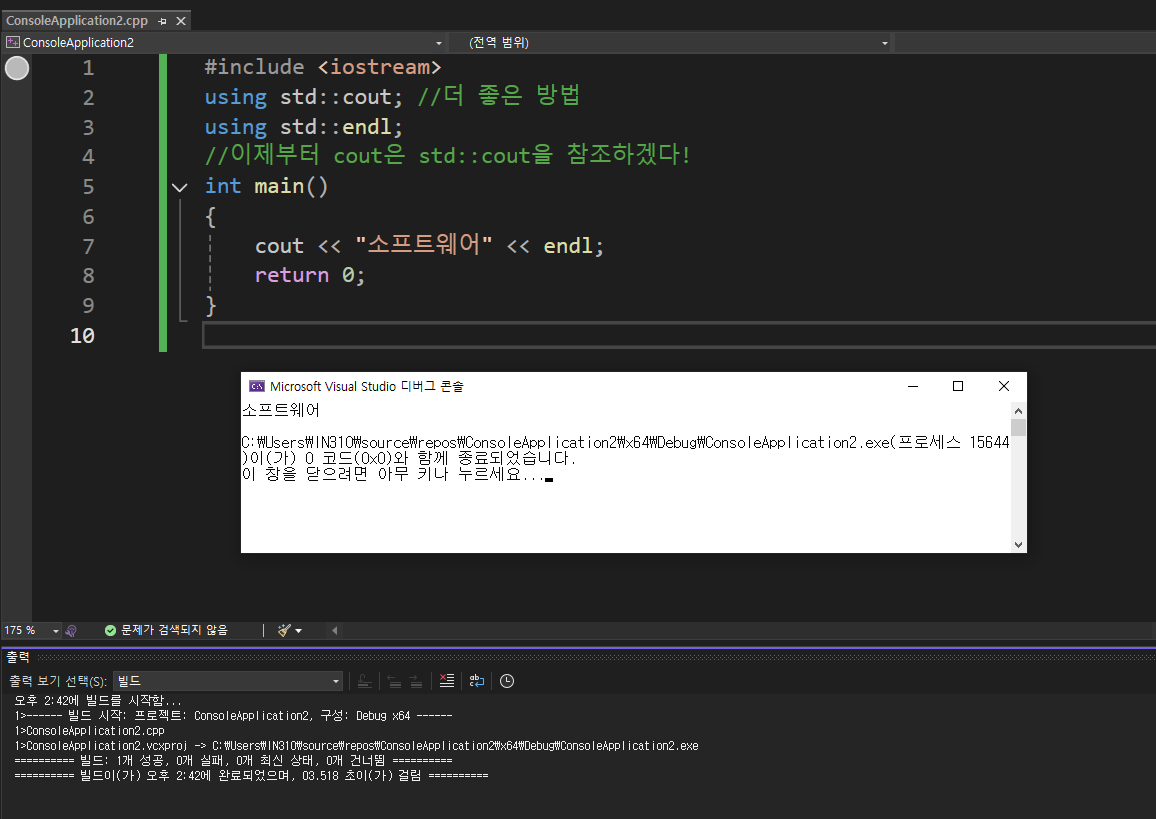Click the debug console window icon

(257, 386)
